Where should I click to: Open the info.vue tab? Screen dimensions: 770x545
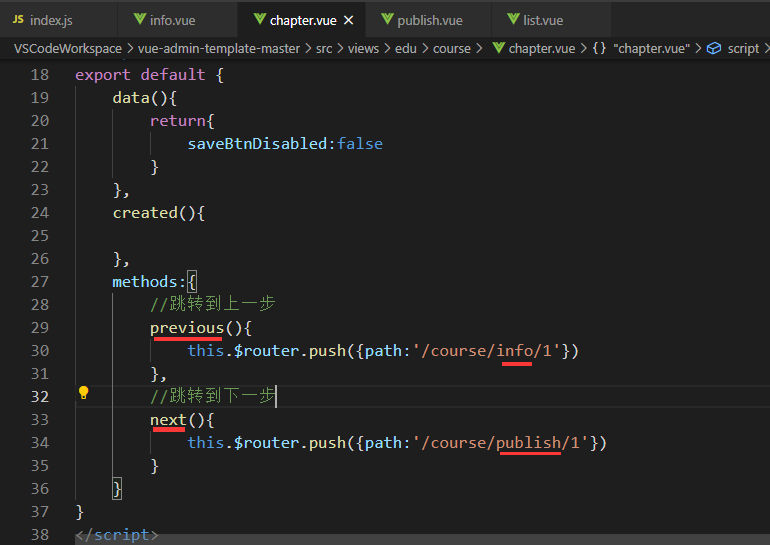[x=178, y=20]
